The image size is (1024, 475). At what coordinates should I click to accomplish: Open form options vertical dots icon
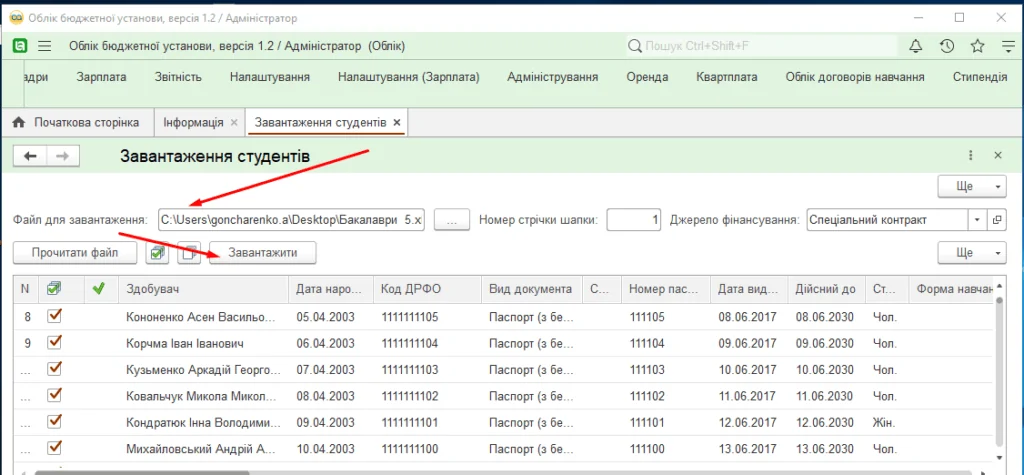(x=970, y=156)
